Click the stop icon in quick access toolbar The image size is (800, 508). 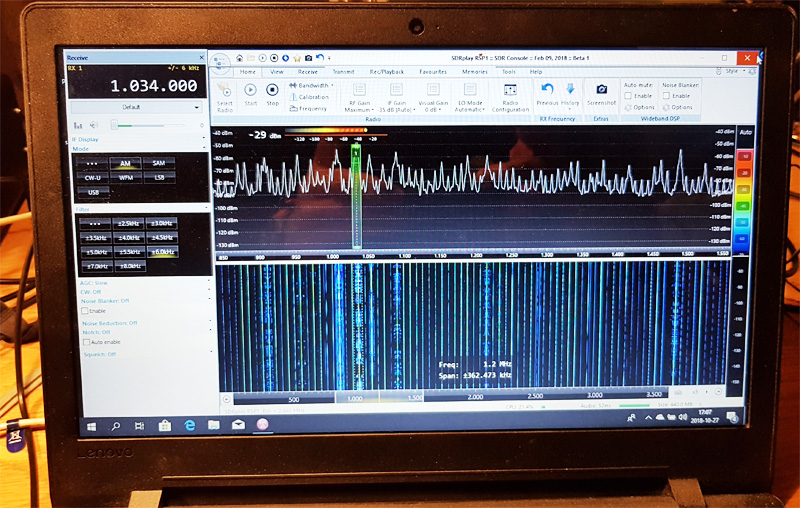click(274, 58)
